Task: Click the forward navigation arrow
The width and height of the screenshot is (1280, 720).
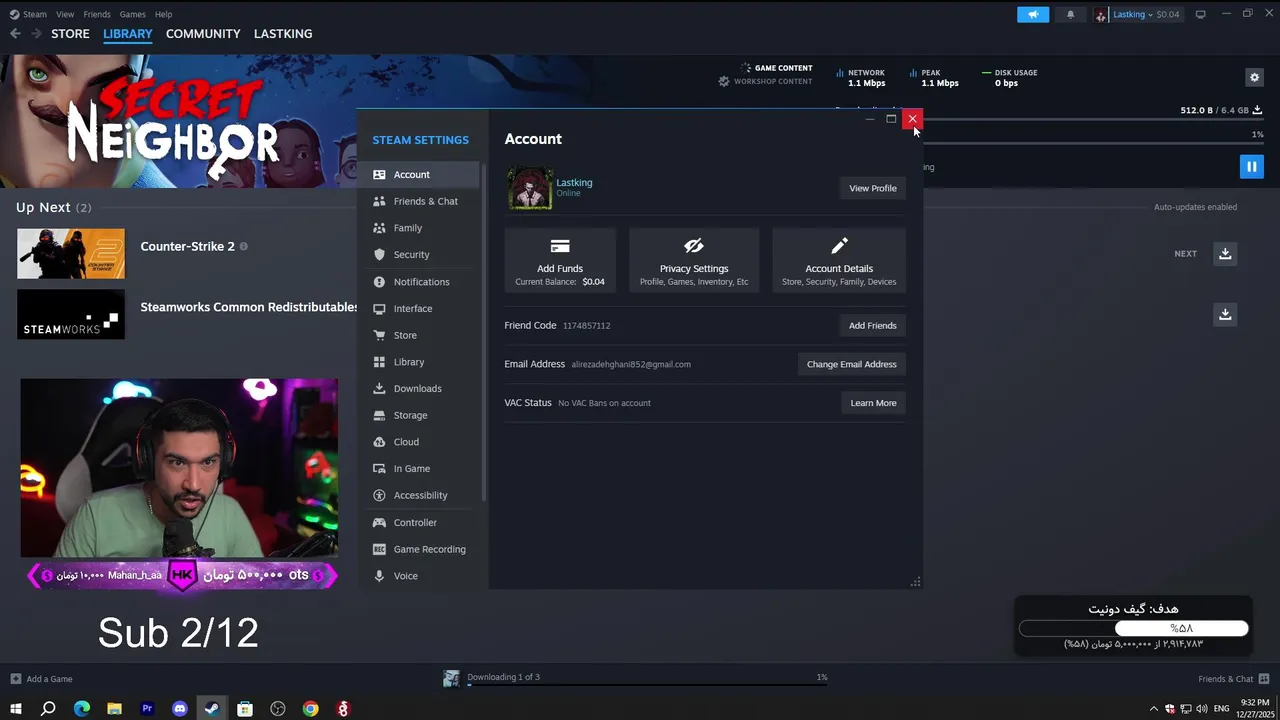Action: pos(36,34)
